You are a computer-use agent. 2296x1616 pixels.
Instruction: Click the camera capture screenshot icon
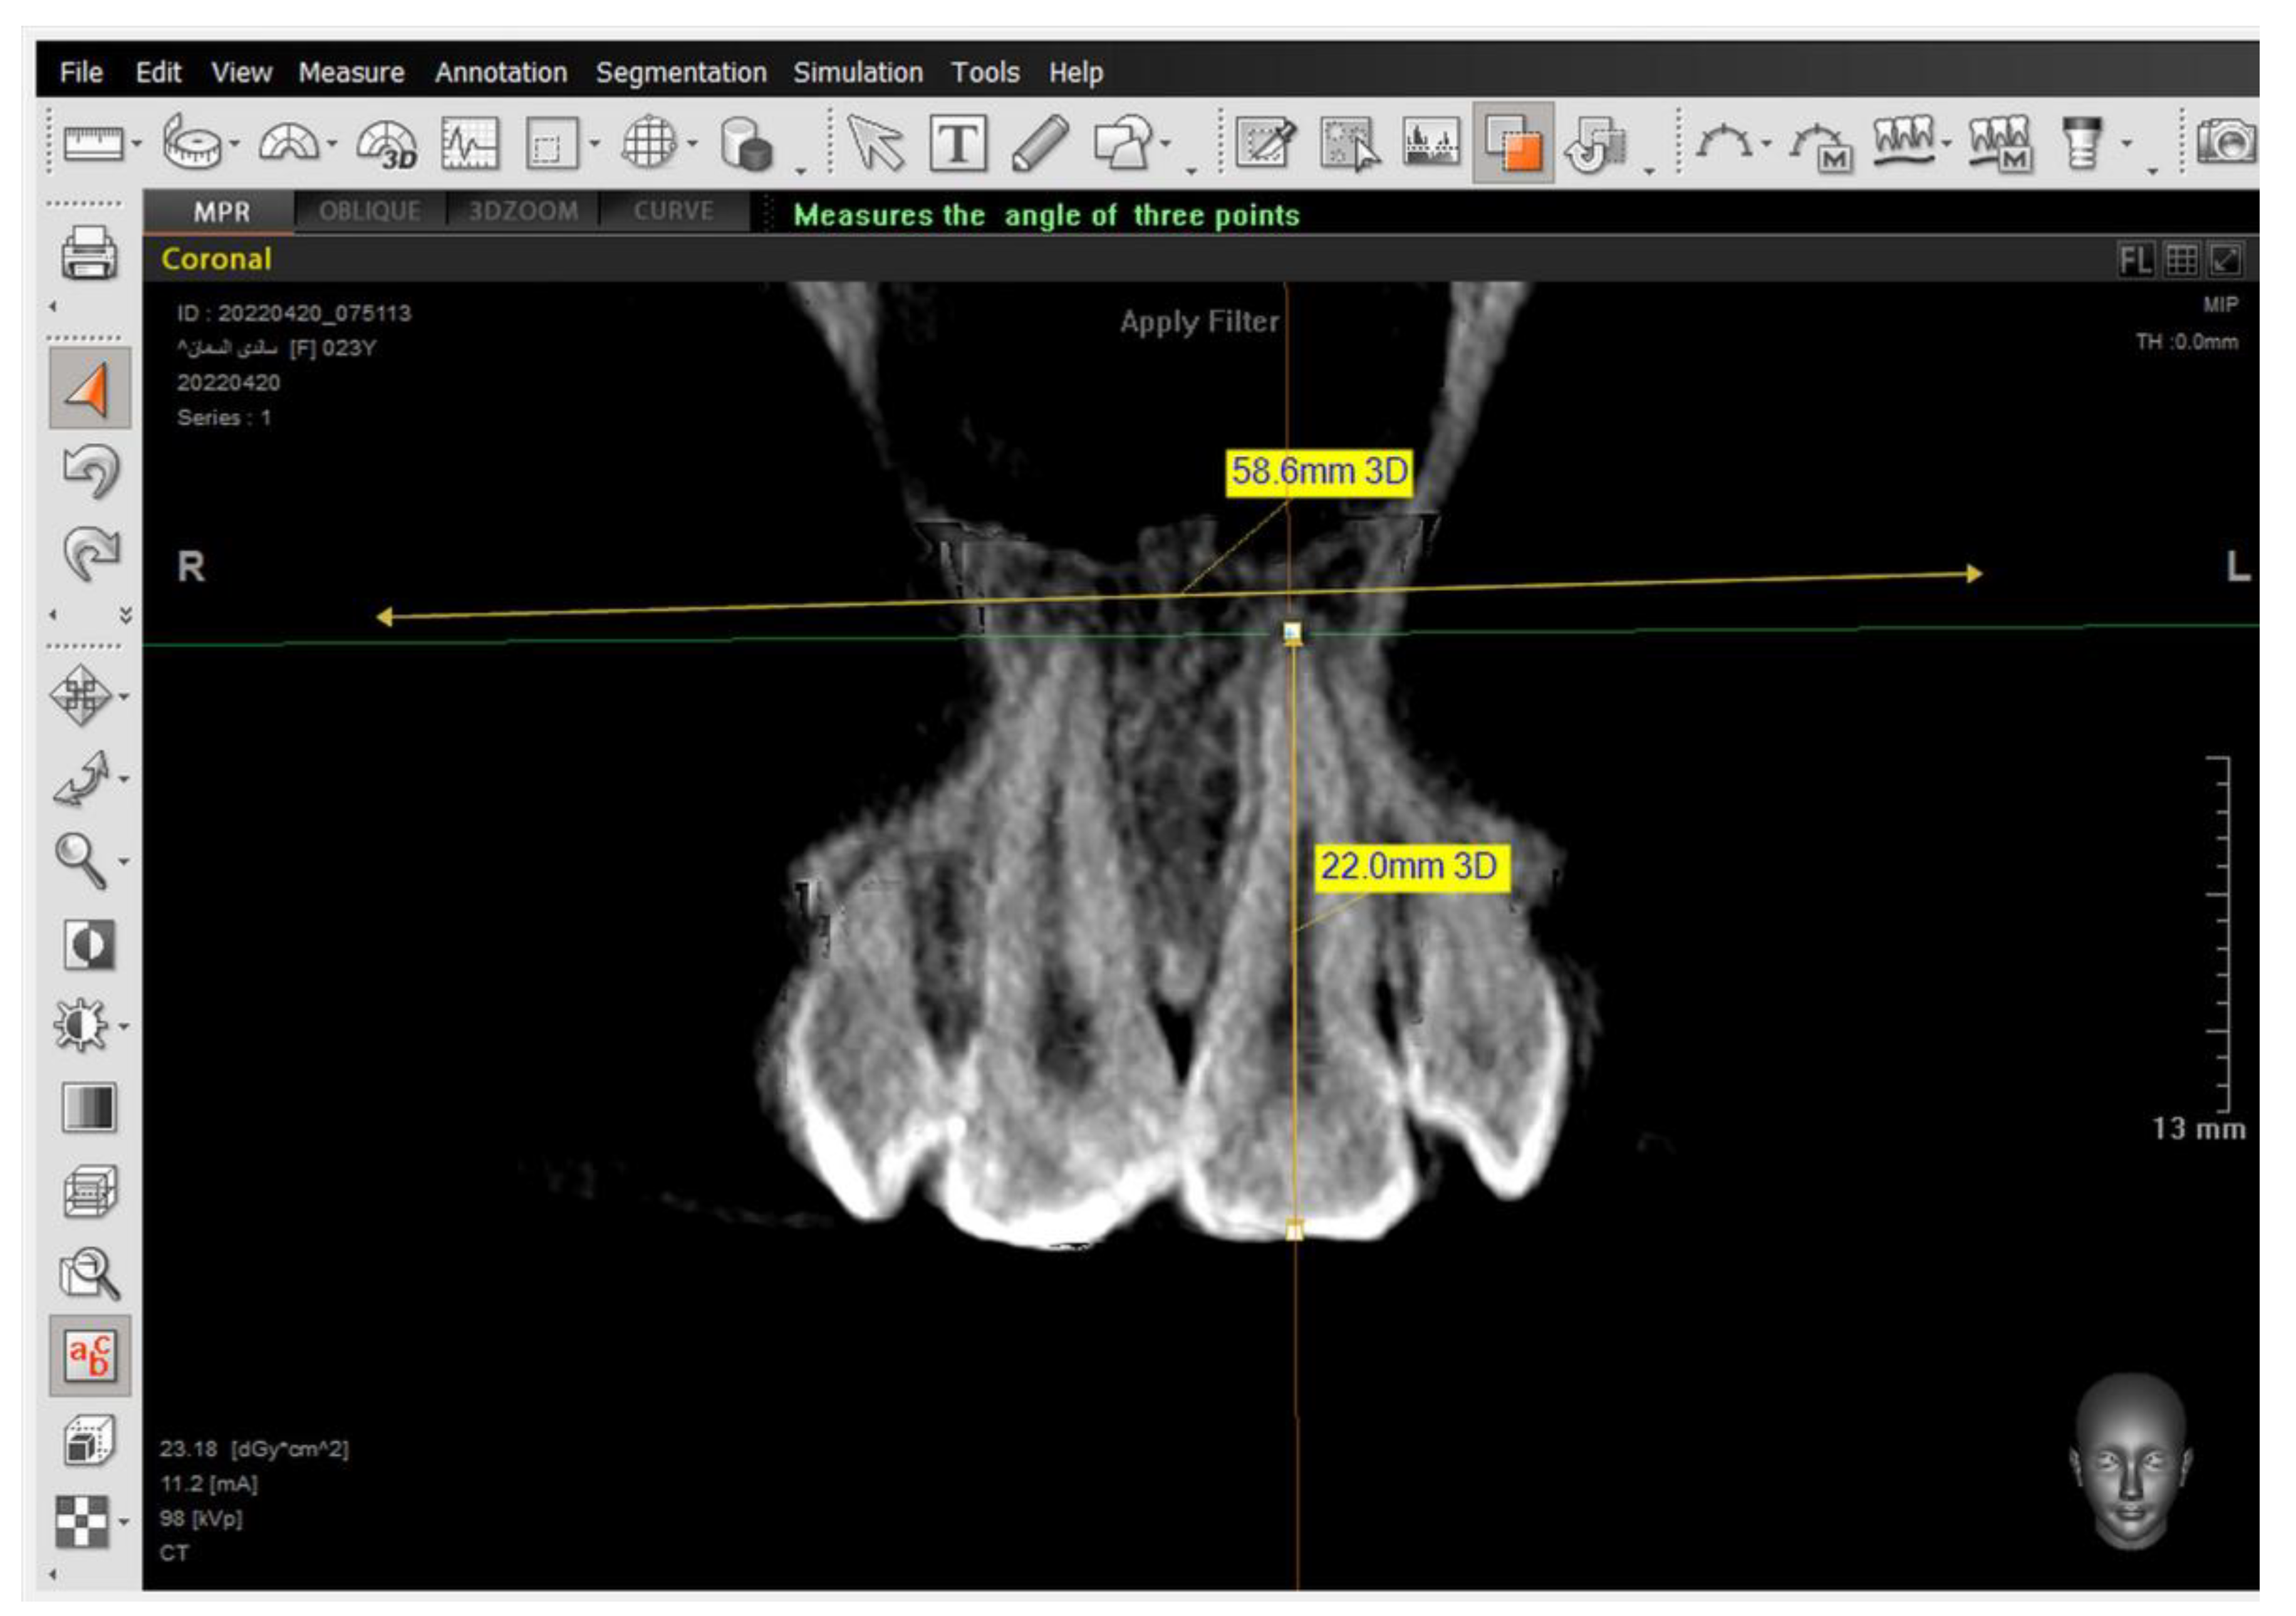tap(2226, 142)
